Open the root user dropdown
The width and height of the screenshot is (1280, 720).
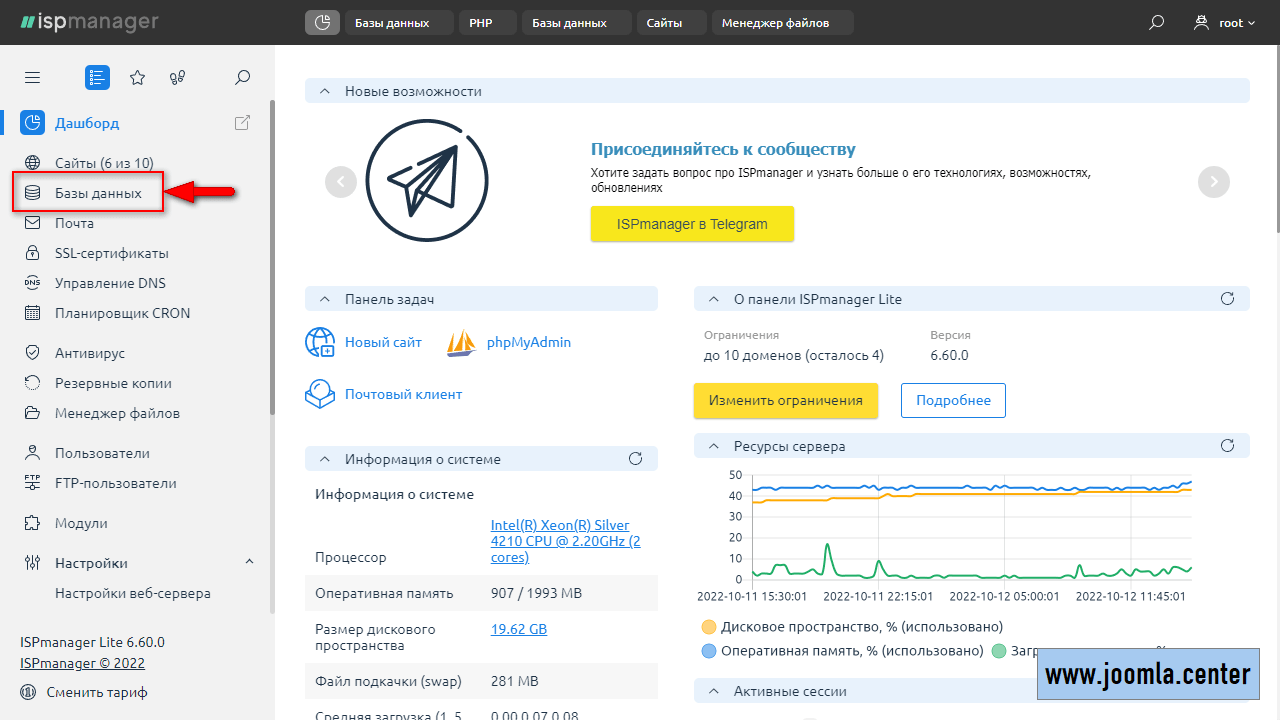(x=1225, y=23)
